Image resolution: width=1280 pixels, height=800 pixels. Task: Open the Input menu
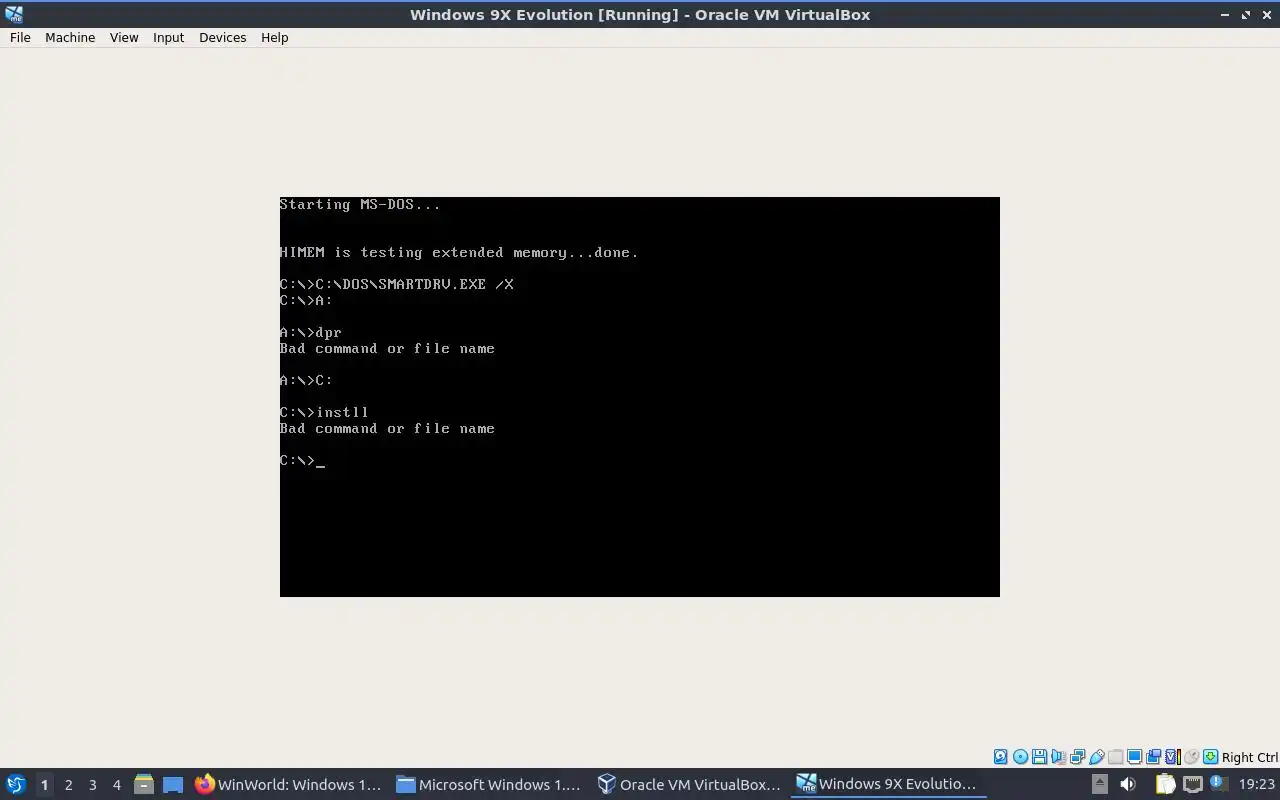(168, 37)
